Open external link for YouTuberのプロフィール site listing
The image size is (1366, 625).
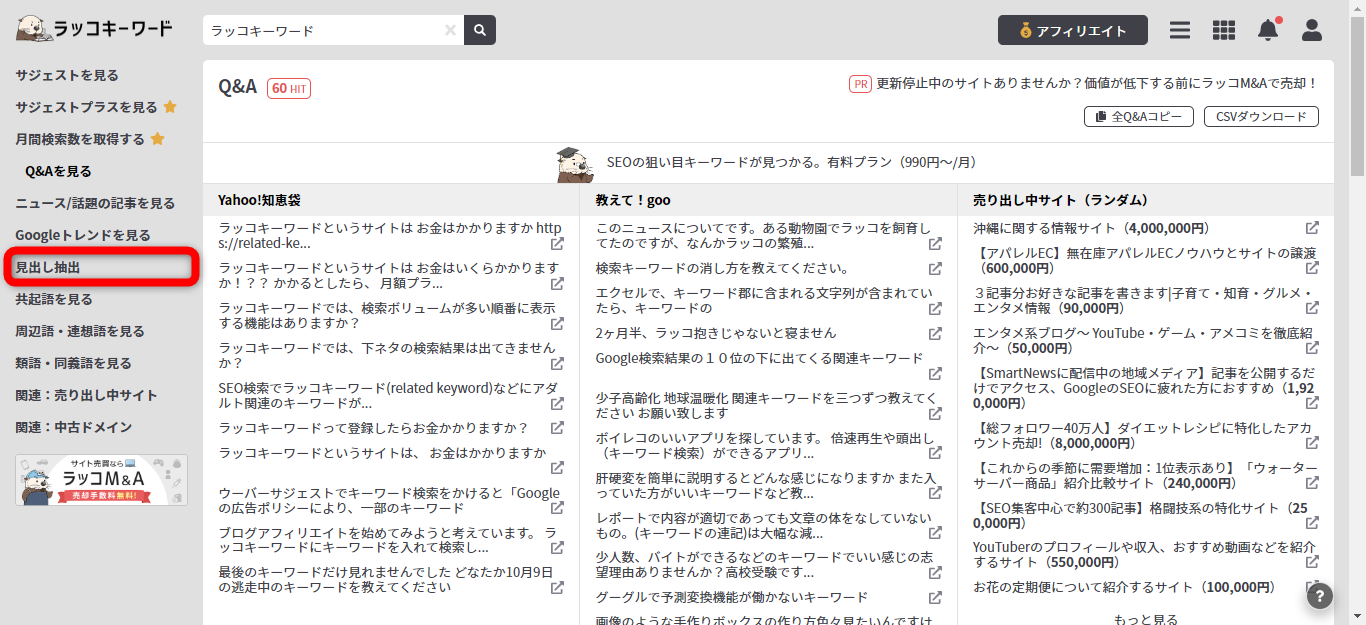tap(1312, 564)
